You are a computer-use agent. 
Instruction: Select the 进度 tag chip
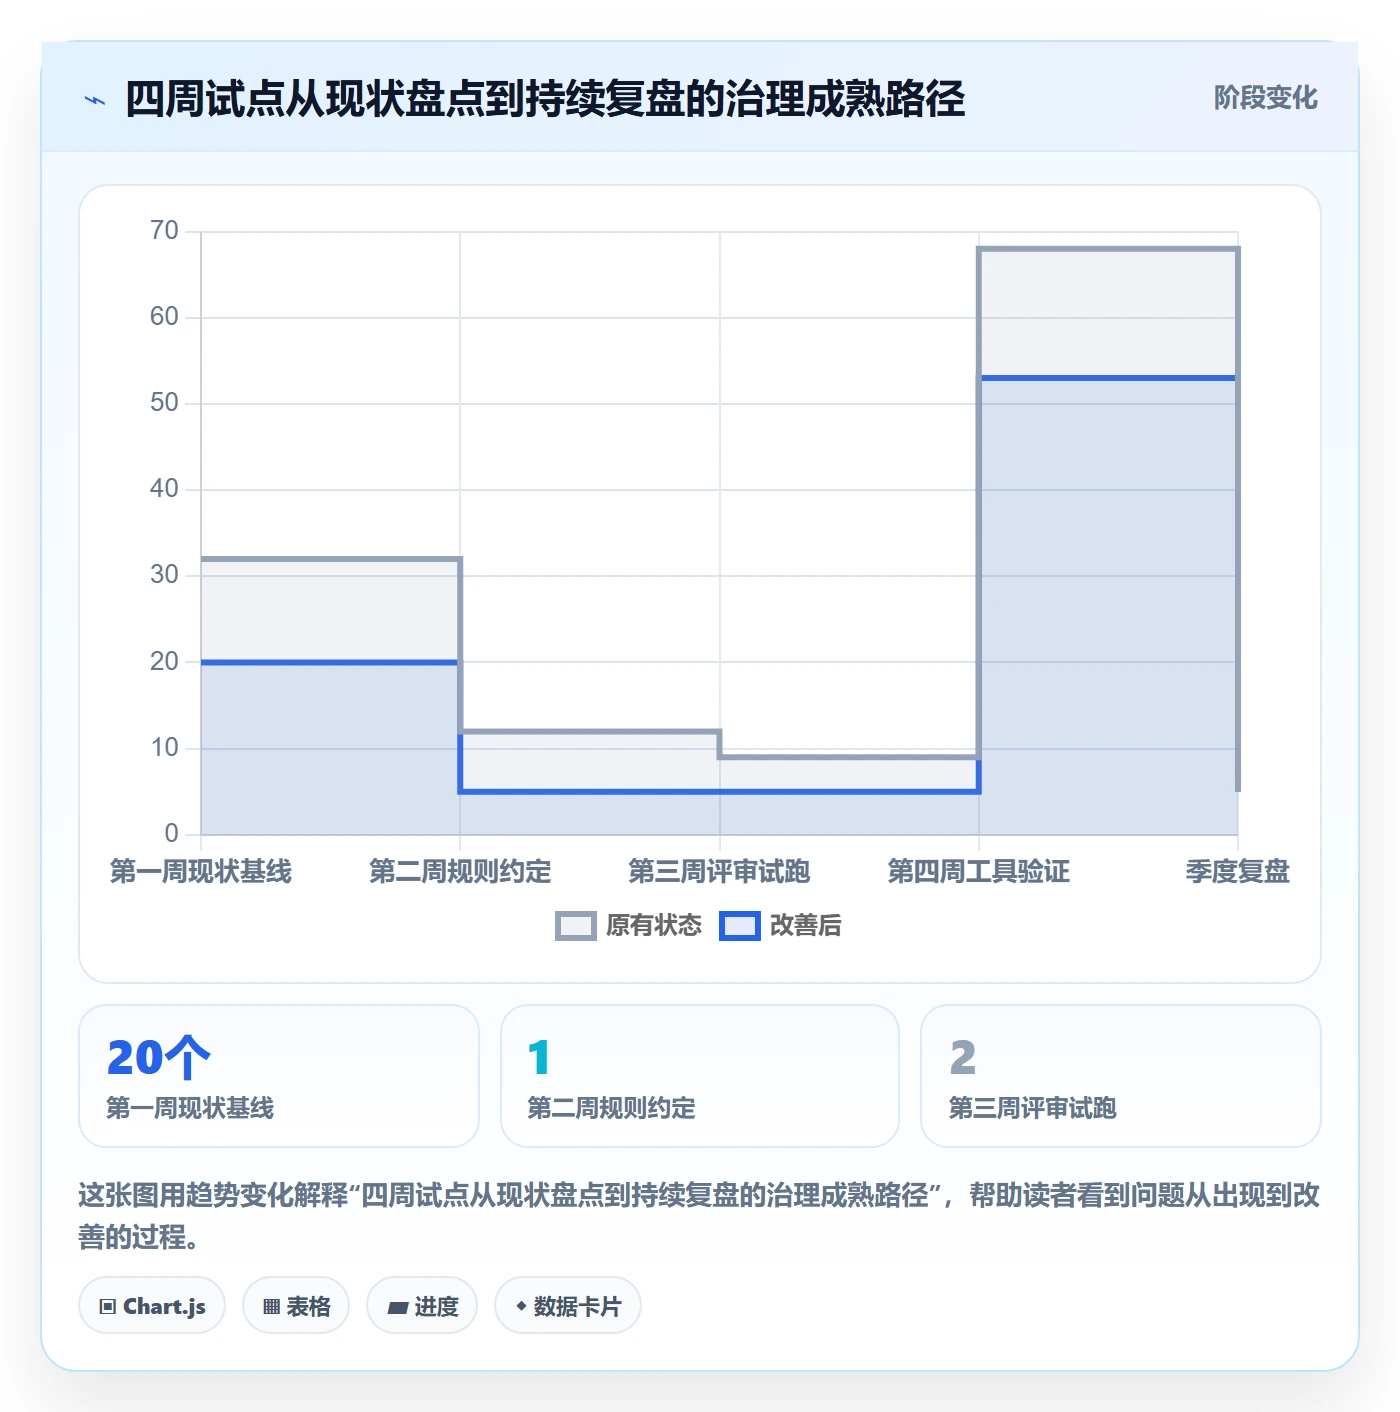pos(422,1306)
